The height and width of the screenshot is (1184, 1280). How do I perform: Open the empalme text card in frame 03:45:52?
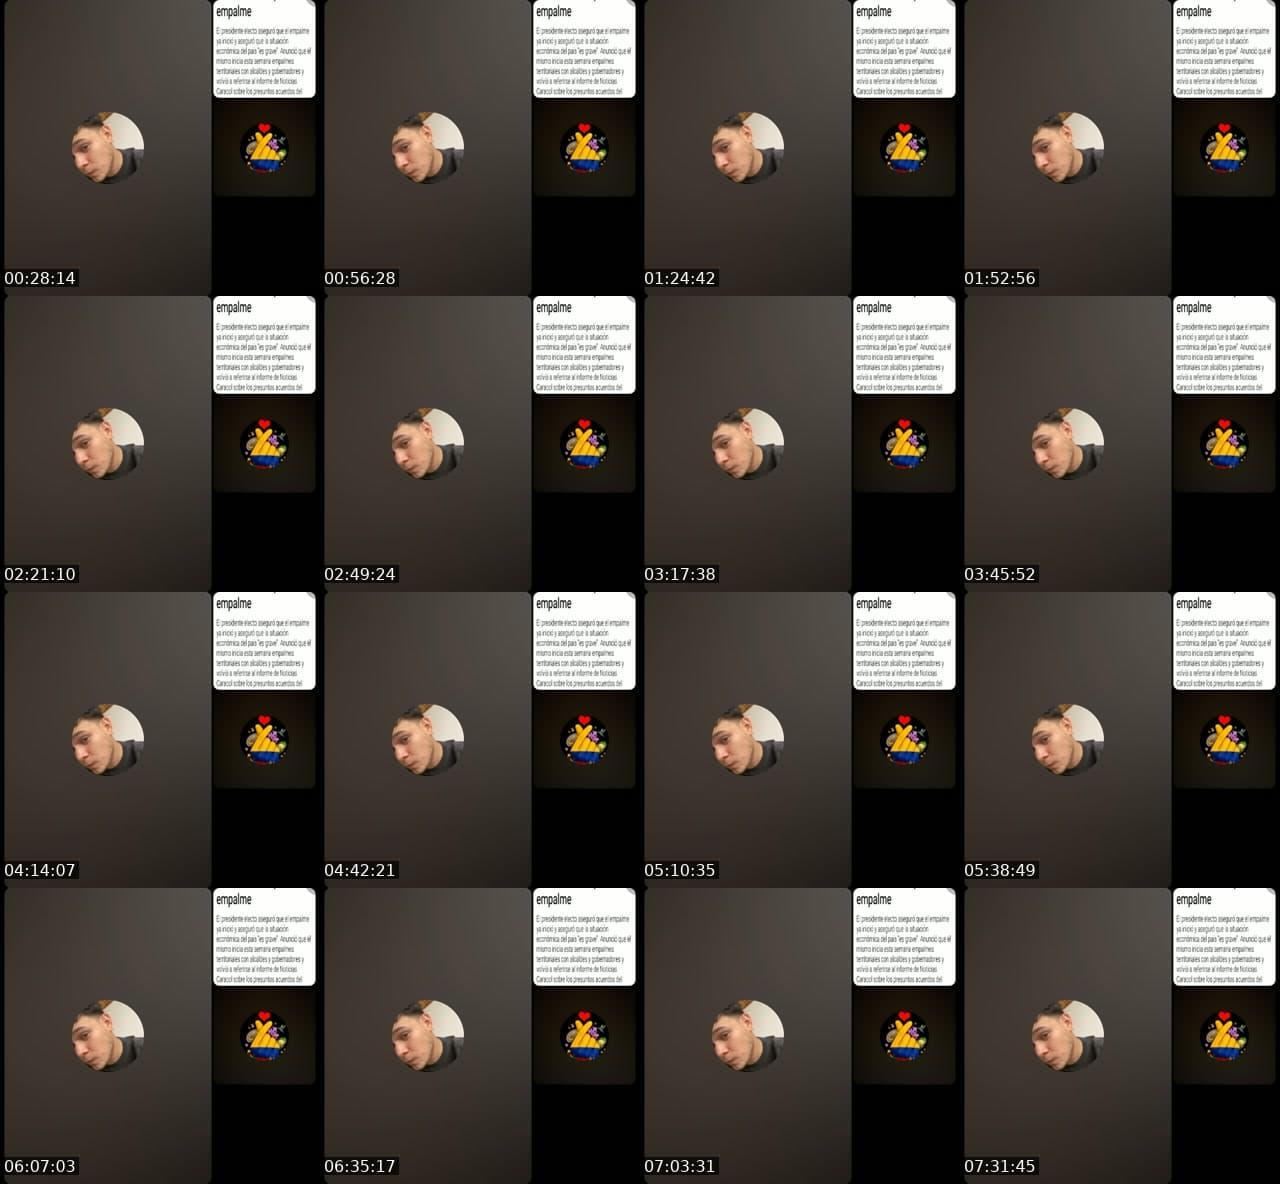point(1224,345)
